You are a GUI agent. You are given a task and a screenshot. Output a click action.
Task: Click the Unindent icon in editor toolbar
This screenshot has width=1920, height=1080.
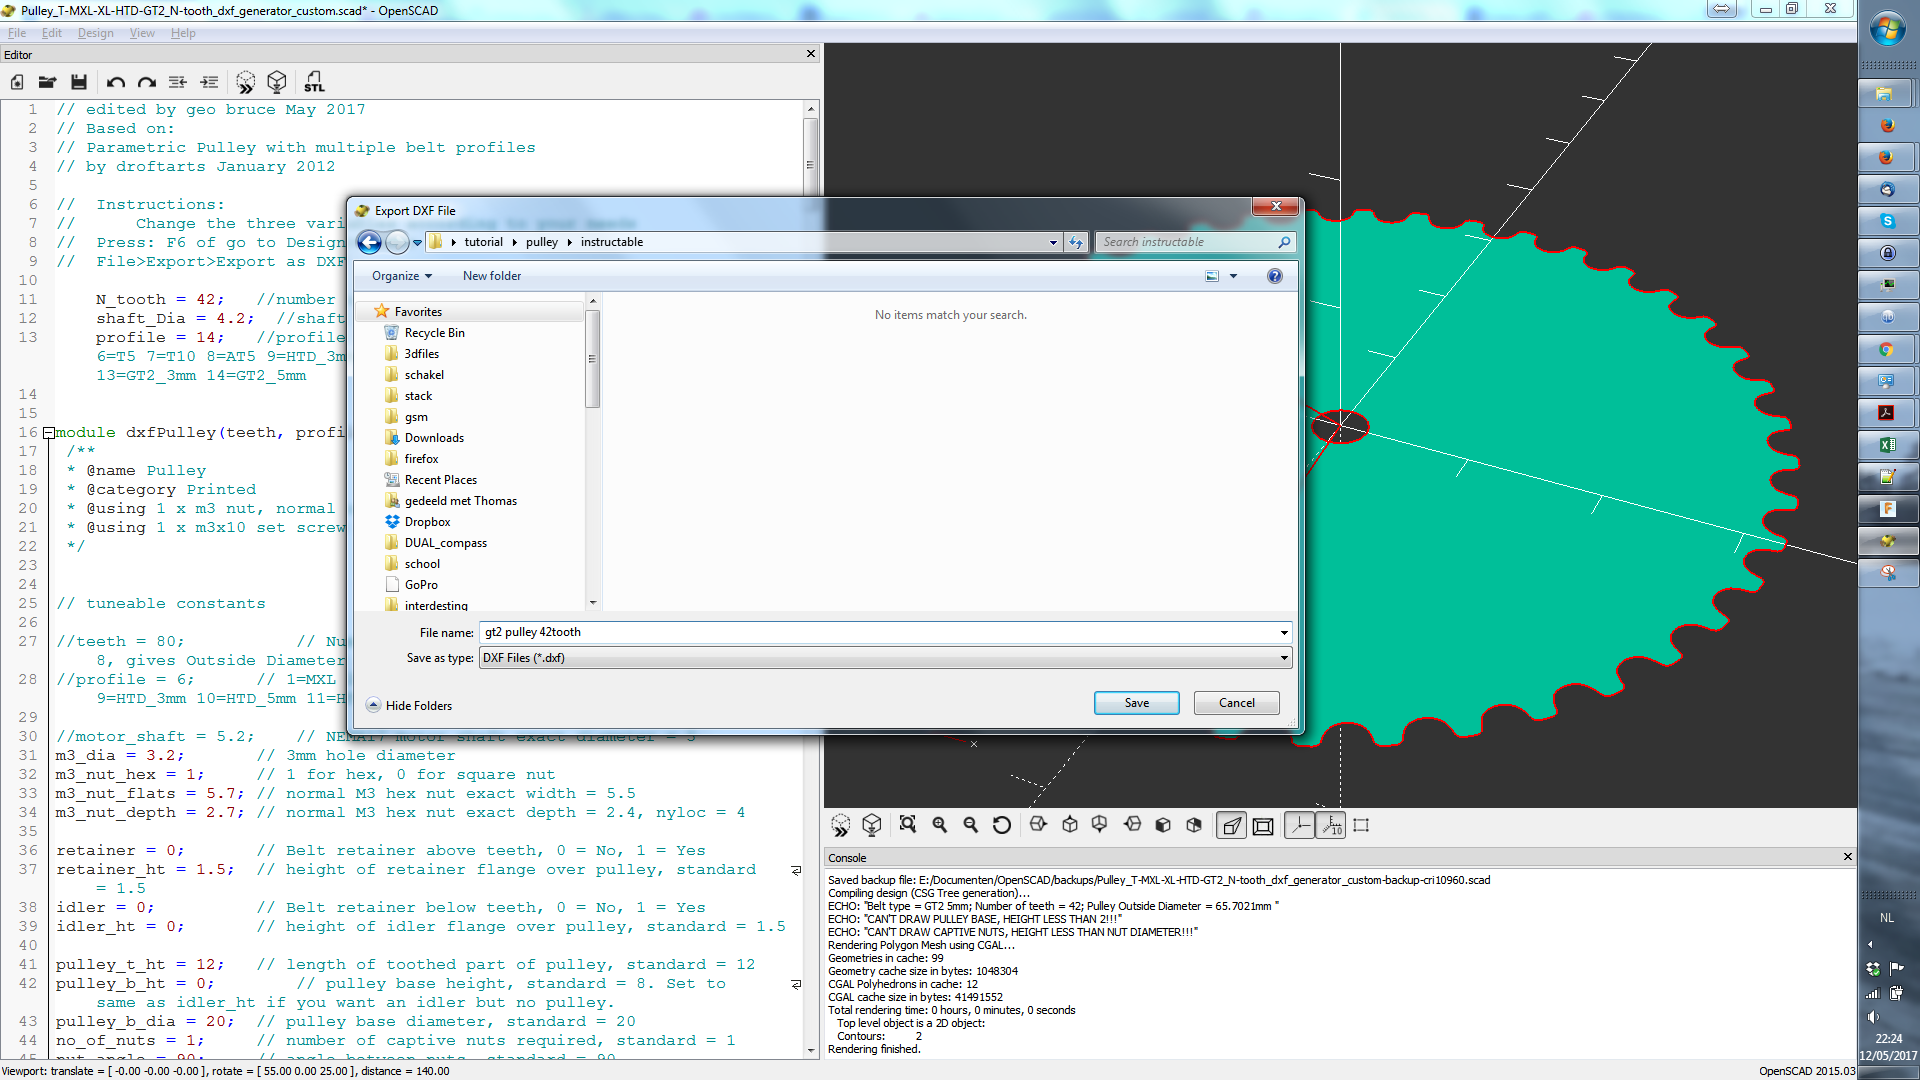[x=178, y=82]
